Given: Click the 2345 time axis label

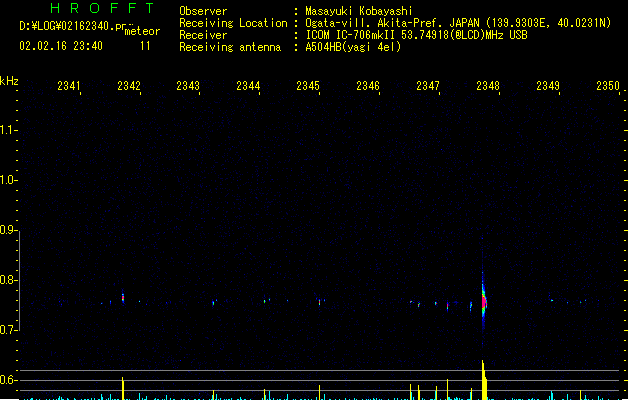Looking at the screenshot, I should coord(308,86).
